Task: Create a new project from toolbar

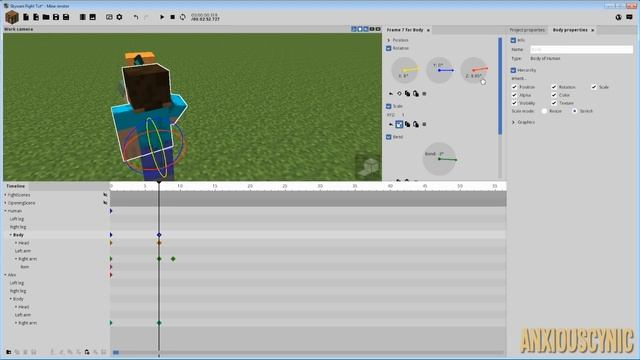Action: 26,17
